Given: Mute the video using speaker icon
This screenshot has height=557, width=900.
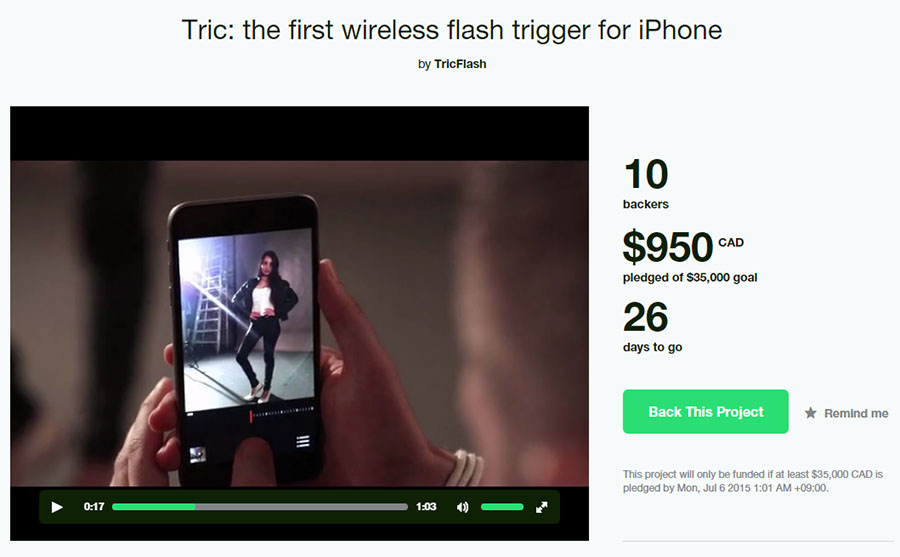Looking at the screenshot, I should click(x=462, y=507).
